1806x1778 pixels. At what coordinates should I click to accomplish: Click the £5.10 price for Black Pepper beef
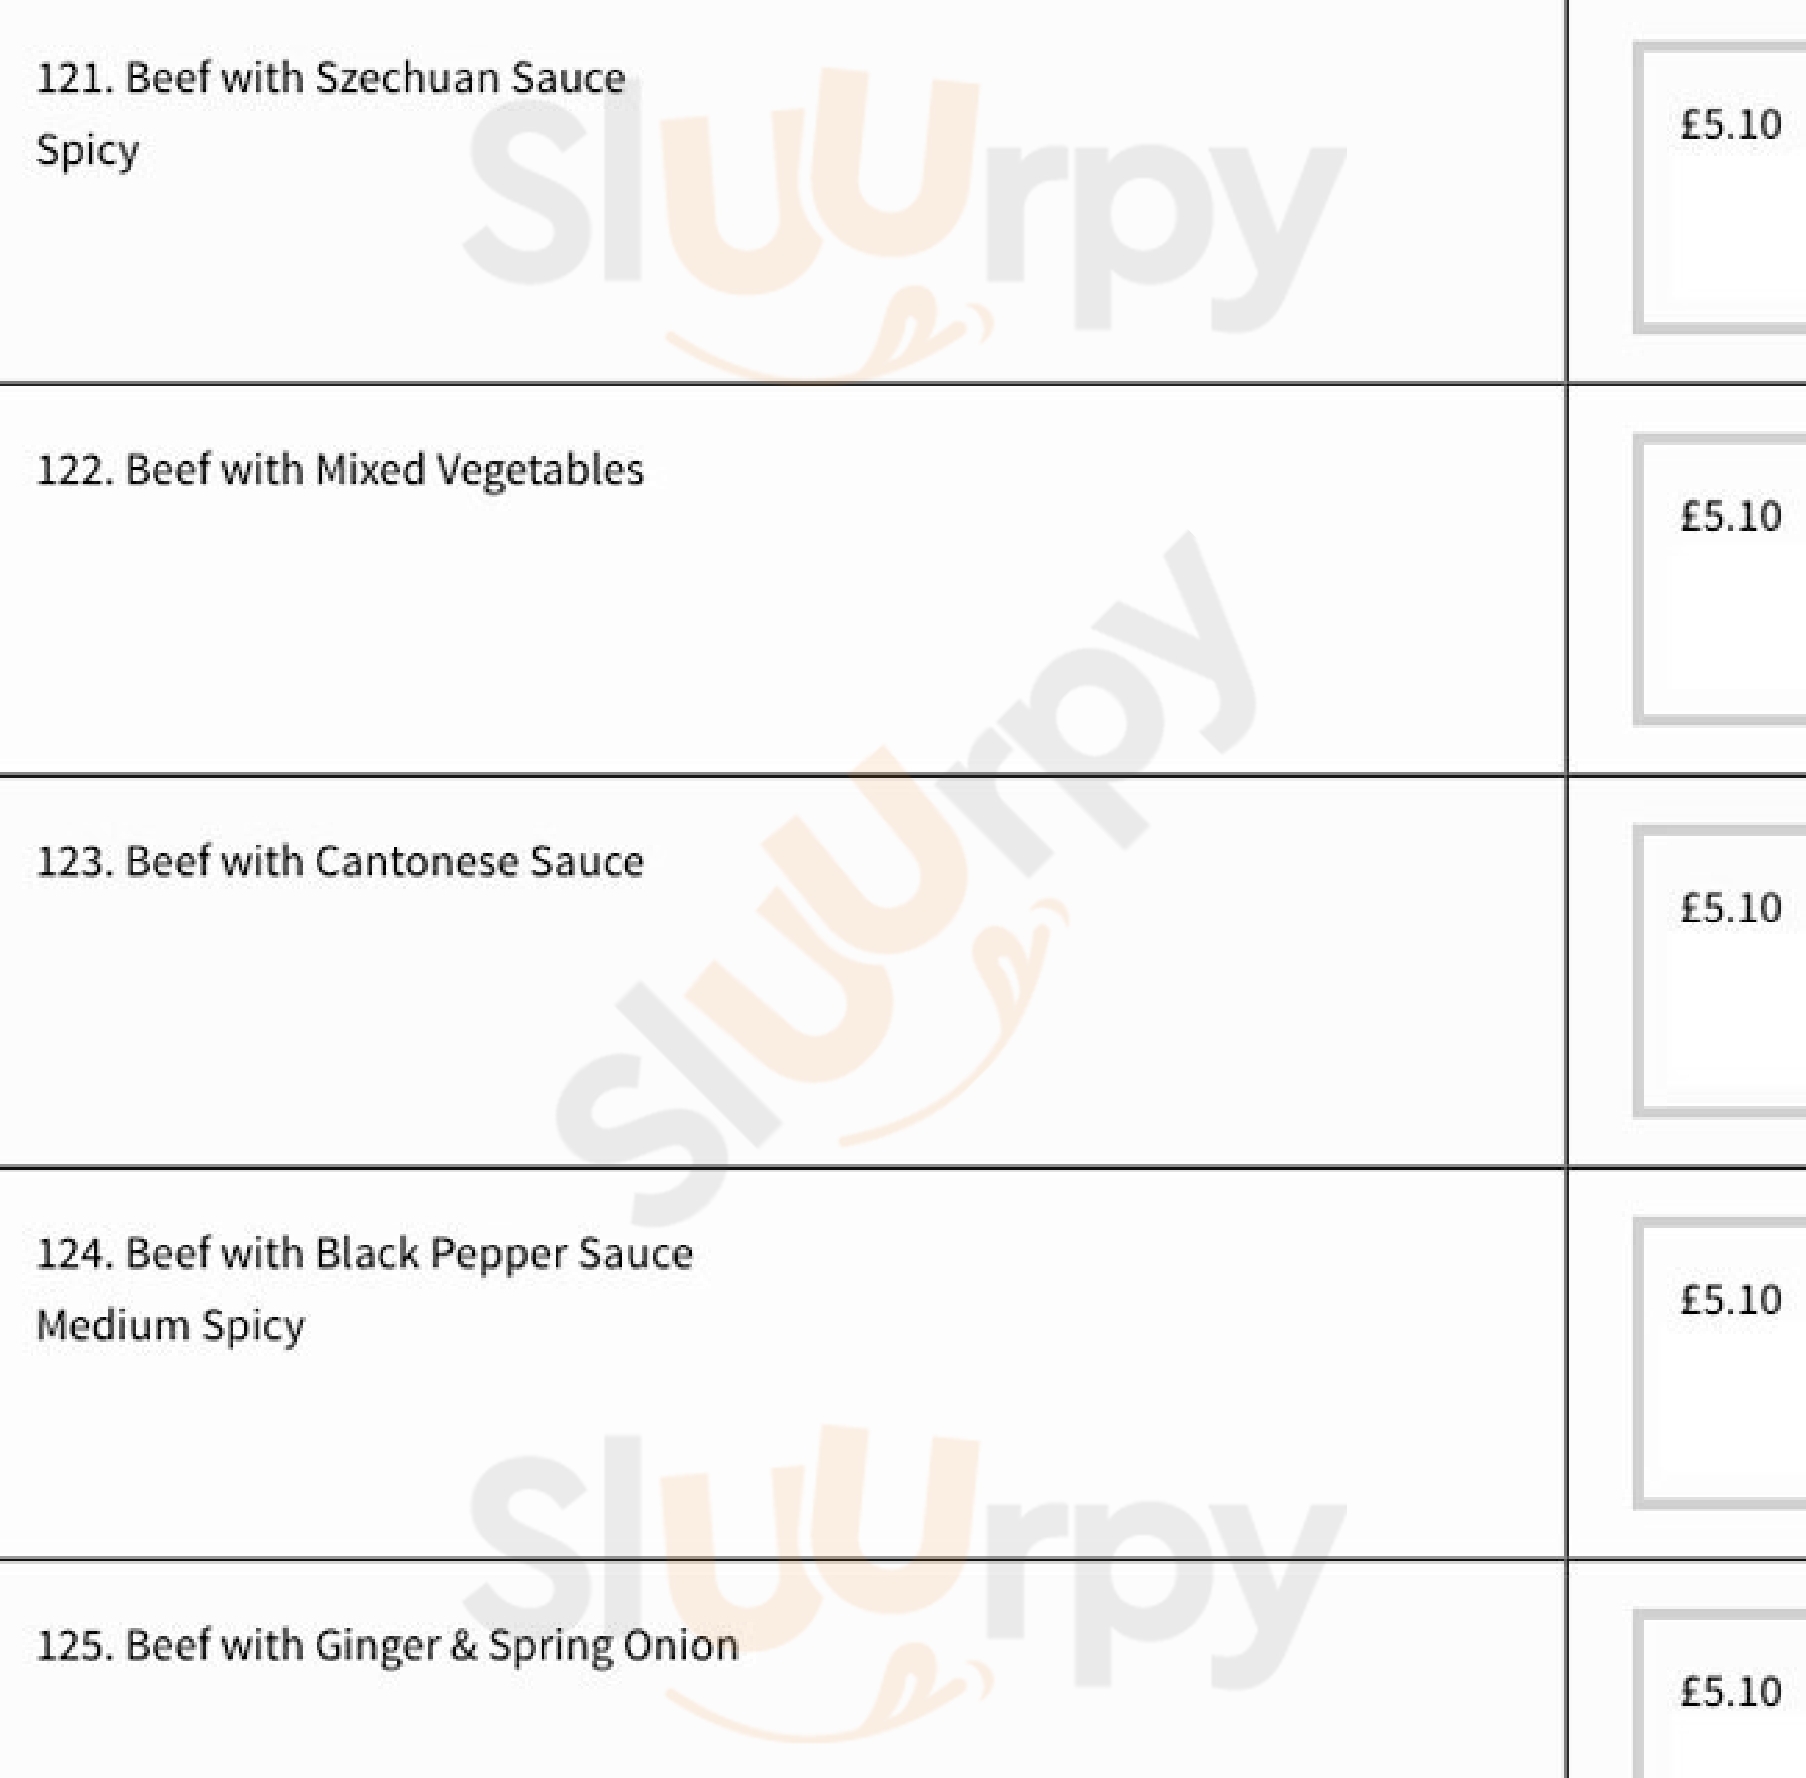point(1730,1300)
